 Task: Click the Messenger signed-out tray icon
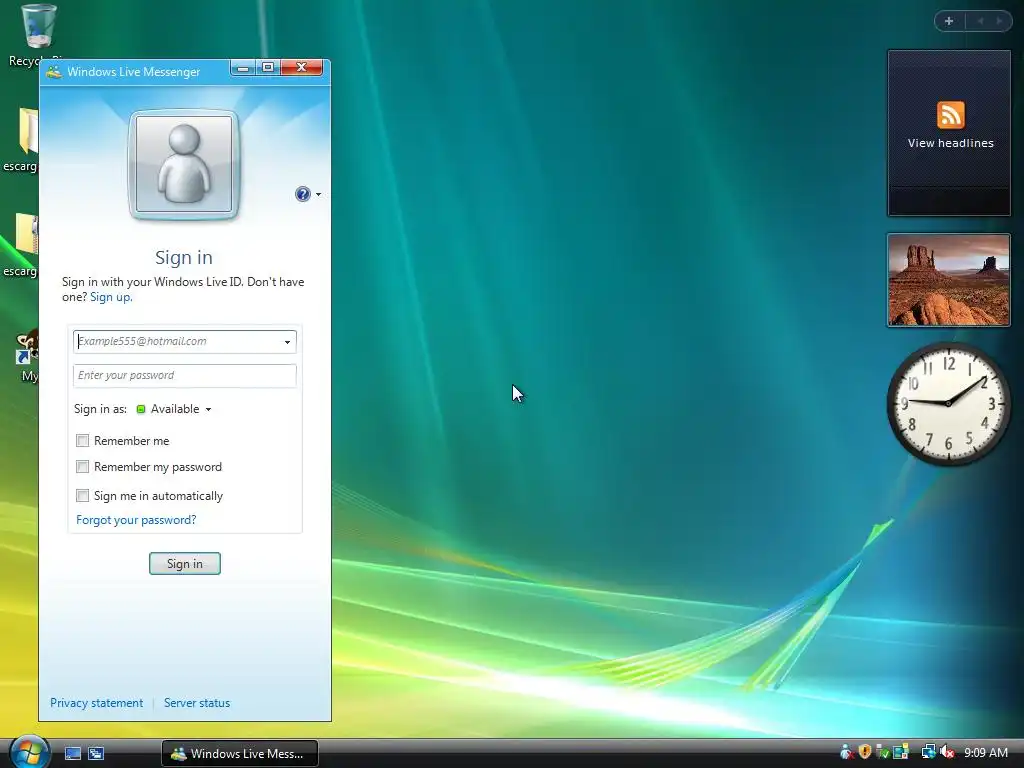pyautogui.click(x=846, y=752)
